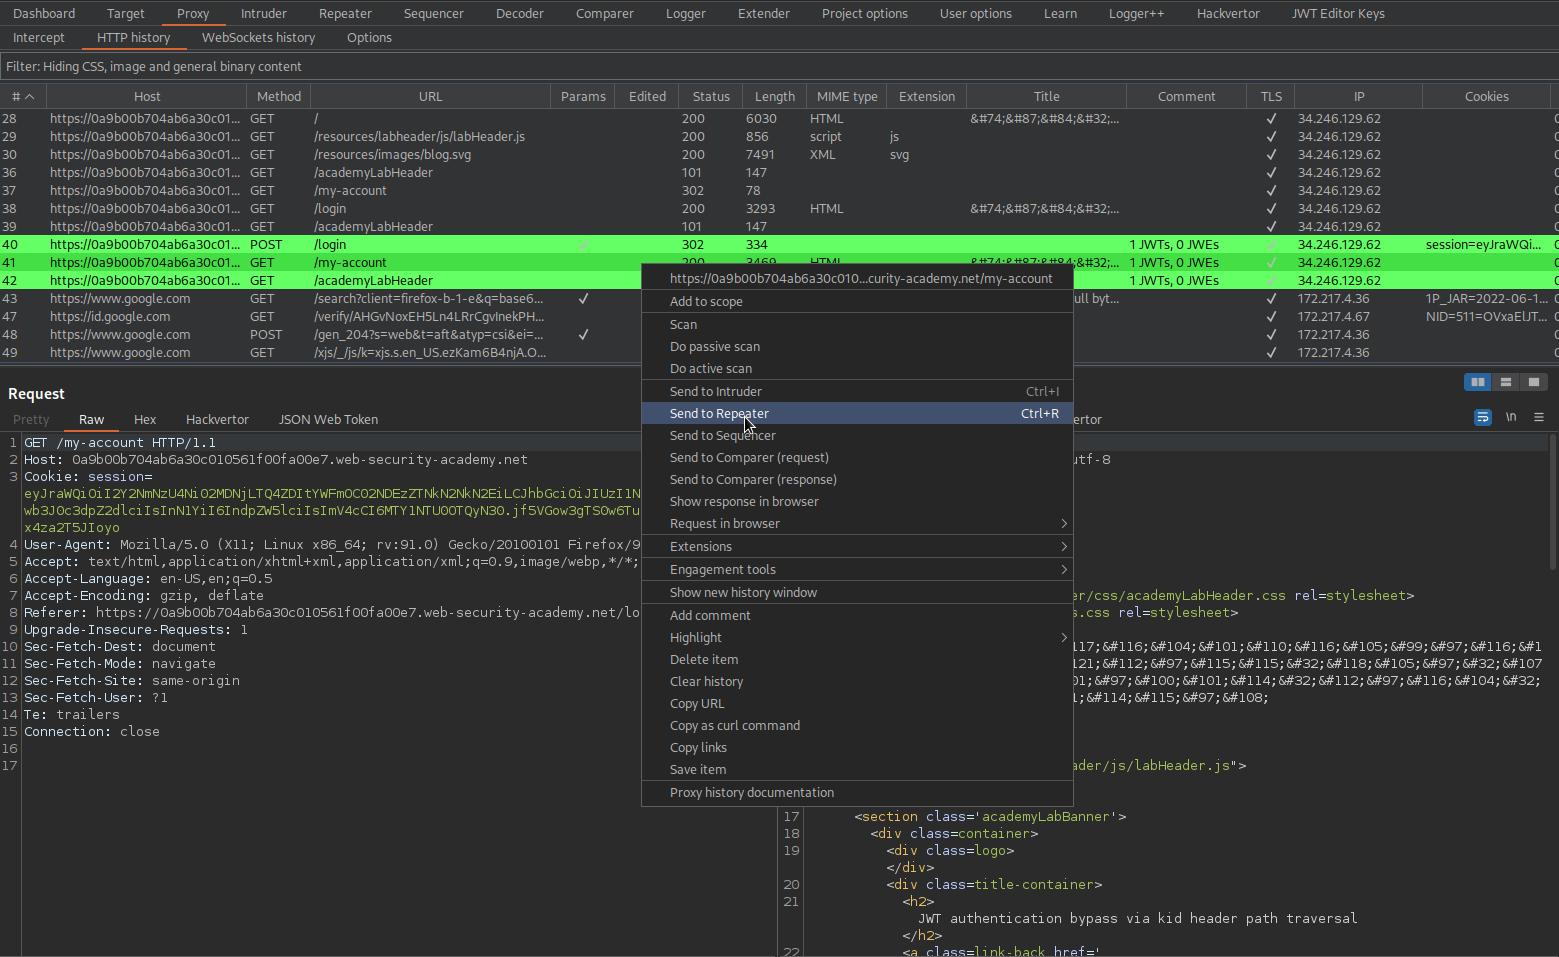The image size is (1559, 957).
Task: Toggle text wrapping icon in response panel
Action: [1483, 417]
